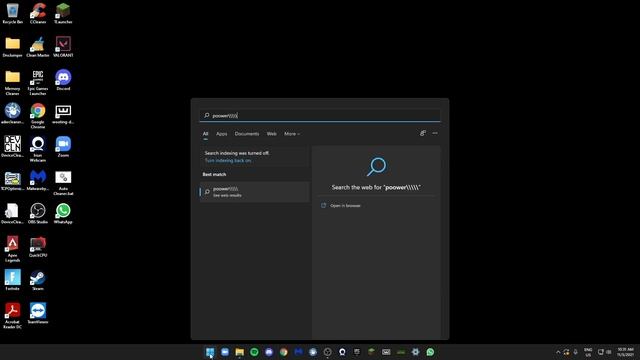Click the ENG US language indicator
Image resolution: width=640 pixels, height=360 pixels.
[x=588, y=352]
